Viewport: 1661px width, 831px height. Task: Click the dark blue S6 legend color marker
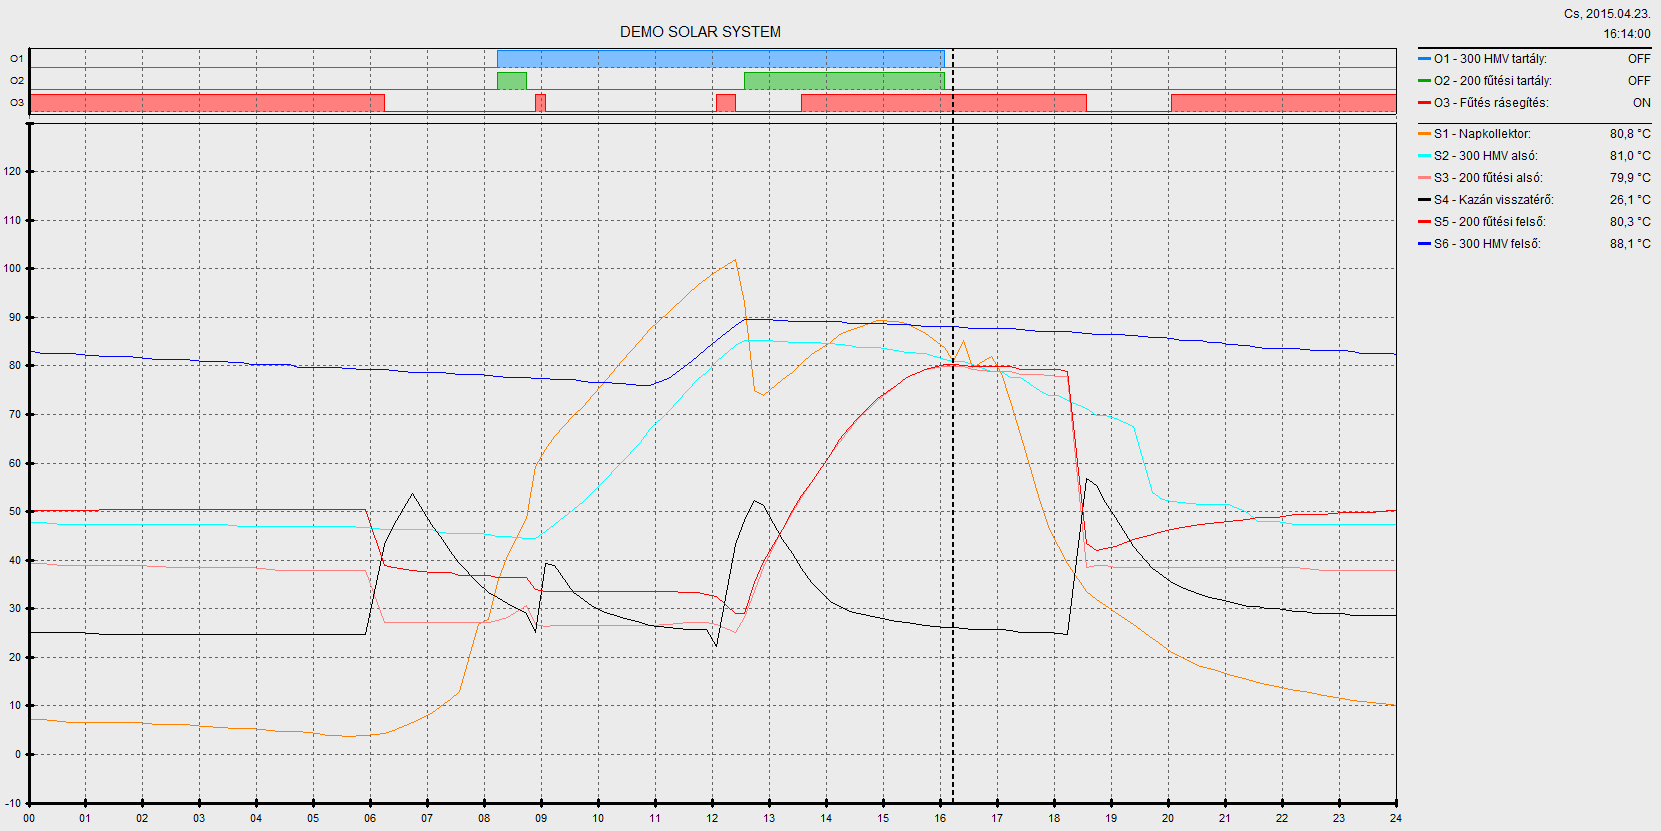[1424, 244]
